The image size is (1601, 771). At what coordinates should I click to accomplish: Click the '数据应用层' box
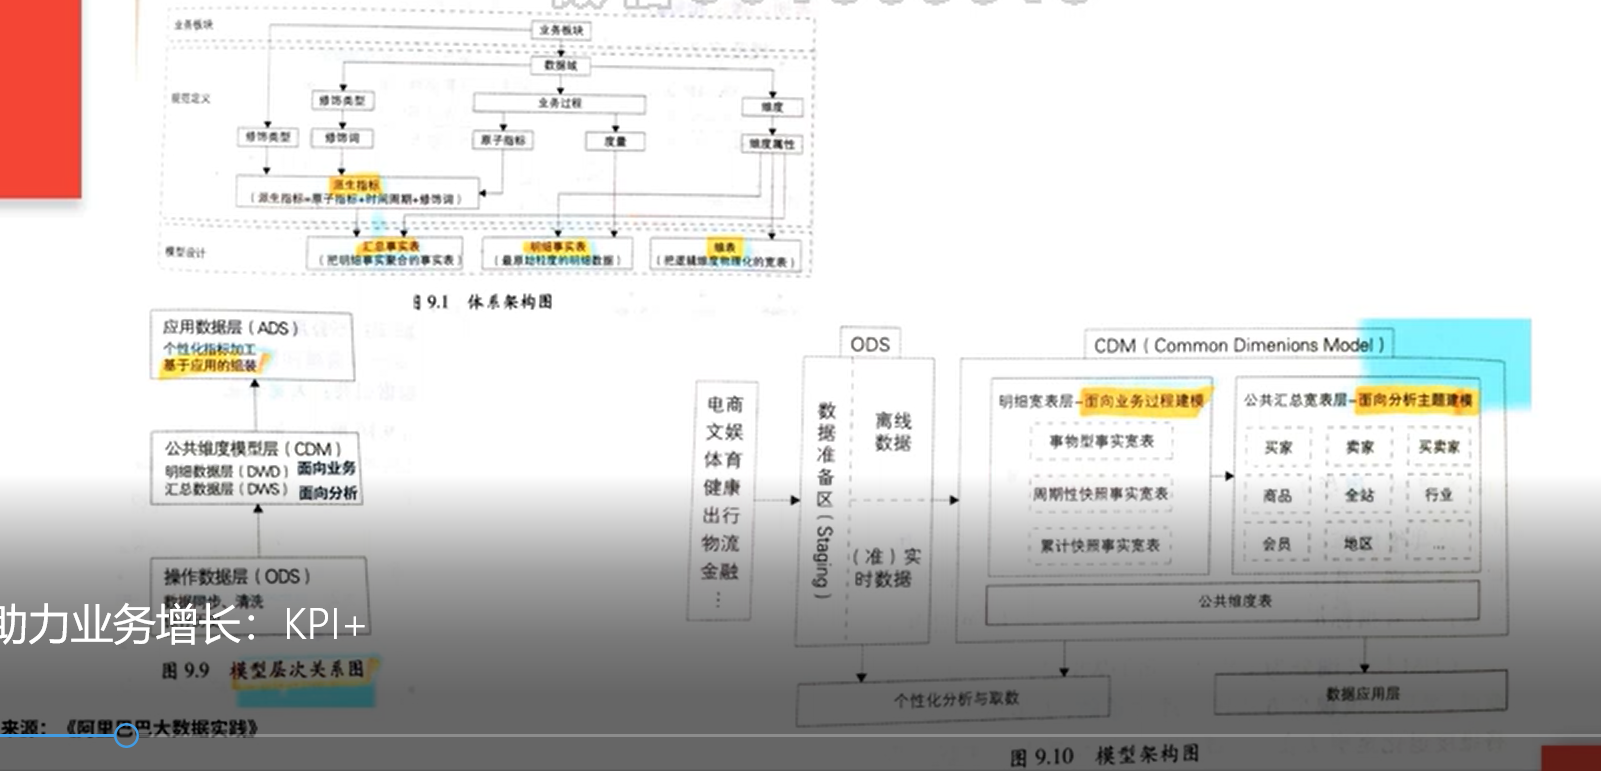click(x=1361, y=693)
